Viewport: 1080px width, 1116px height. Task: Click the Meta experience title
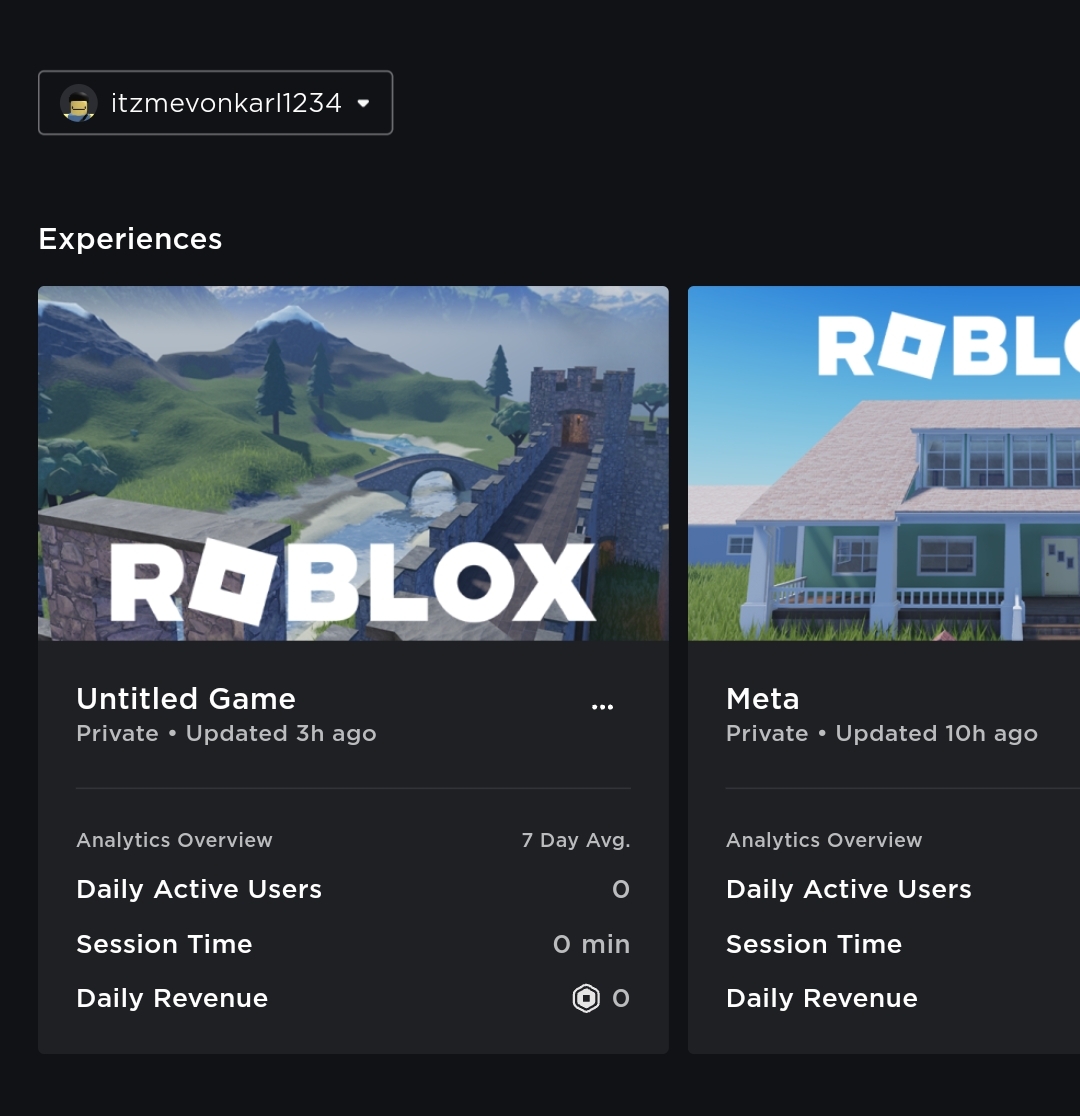[762, 699]
